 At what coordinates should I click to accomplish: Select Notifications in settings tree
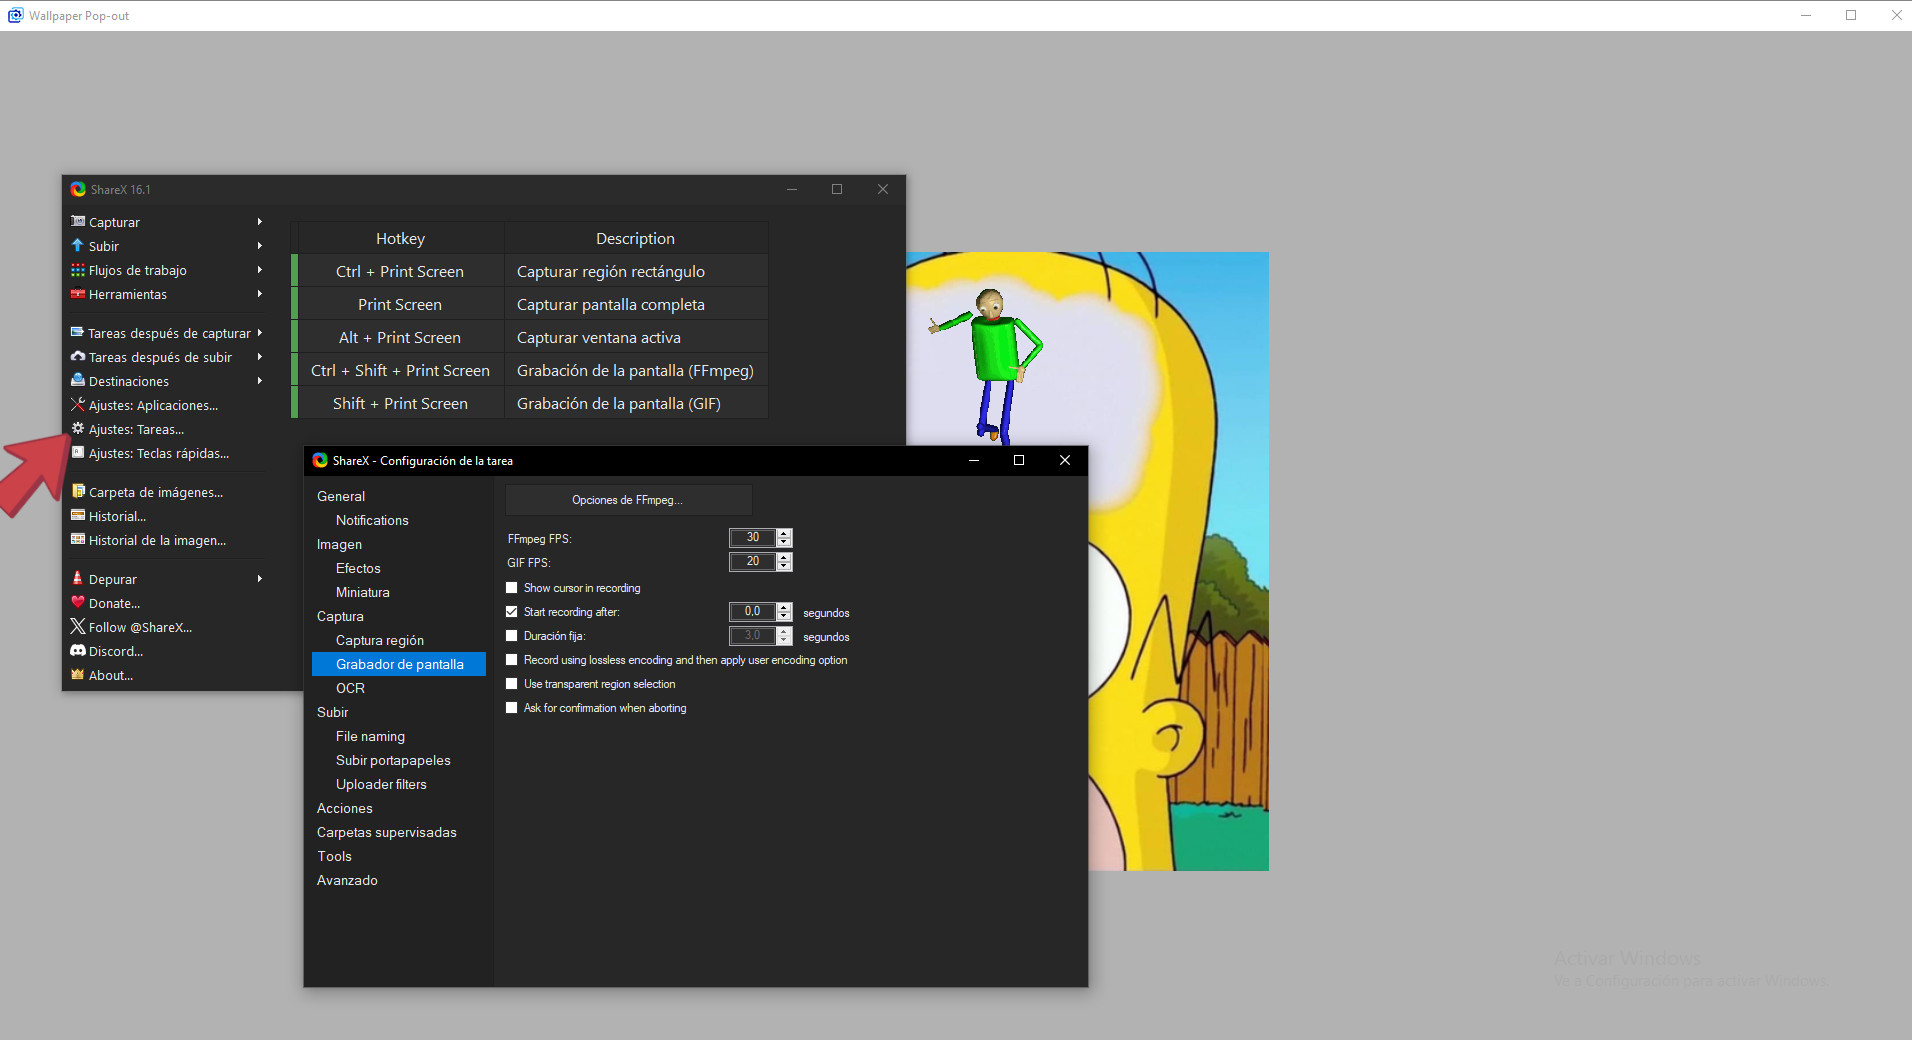click(x=372, y=520)
